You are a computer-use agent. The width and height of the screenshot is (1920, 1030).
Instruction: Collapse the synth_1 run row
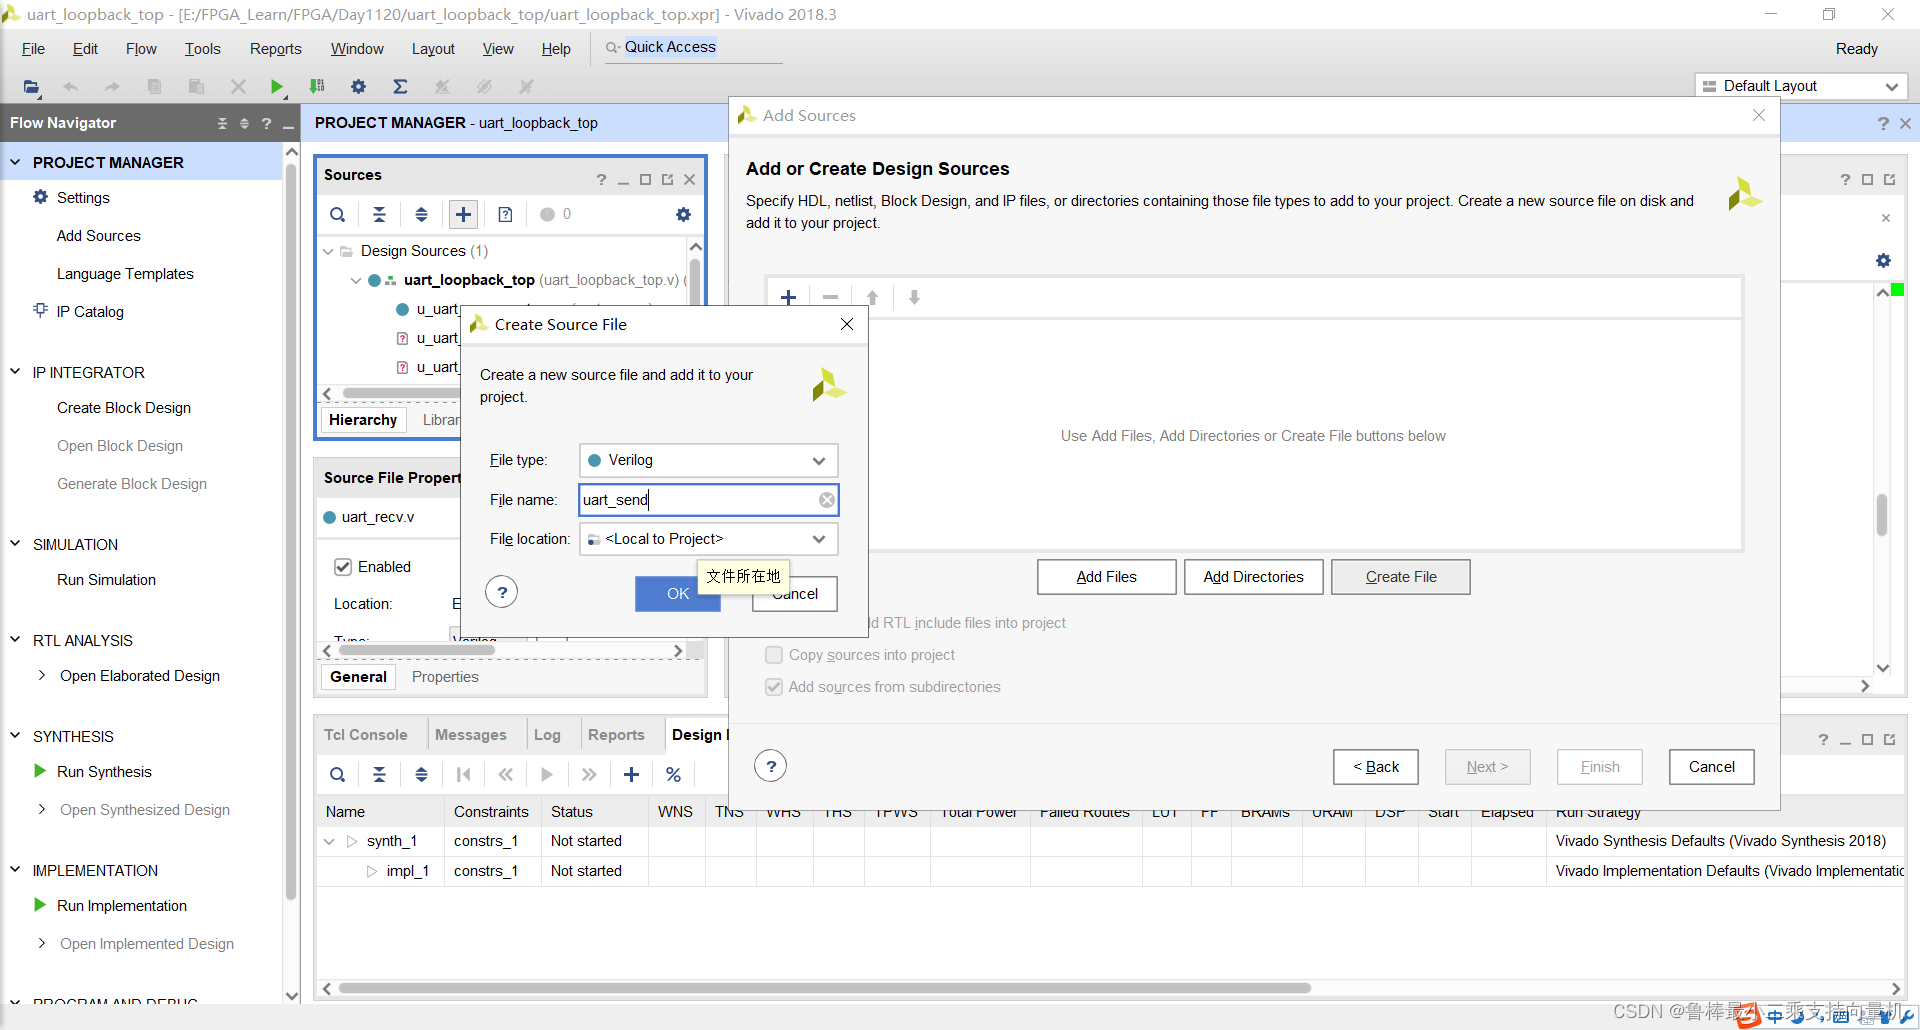(x=329, y=841)
